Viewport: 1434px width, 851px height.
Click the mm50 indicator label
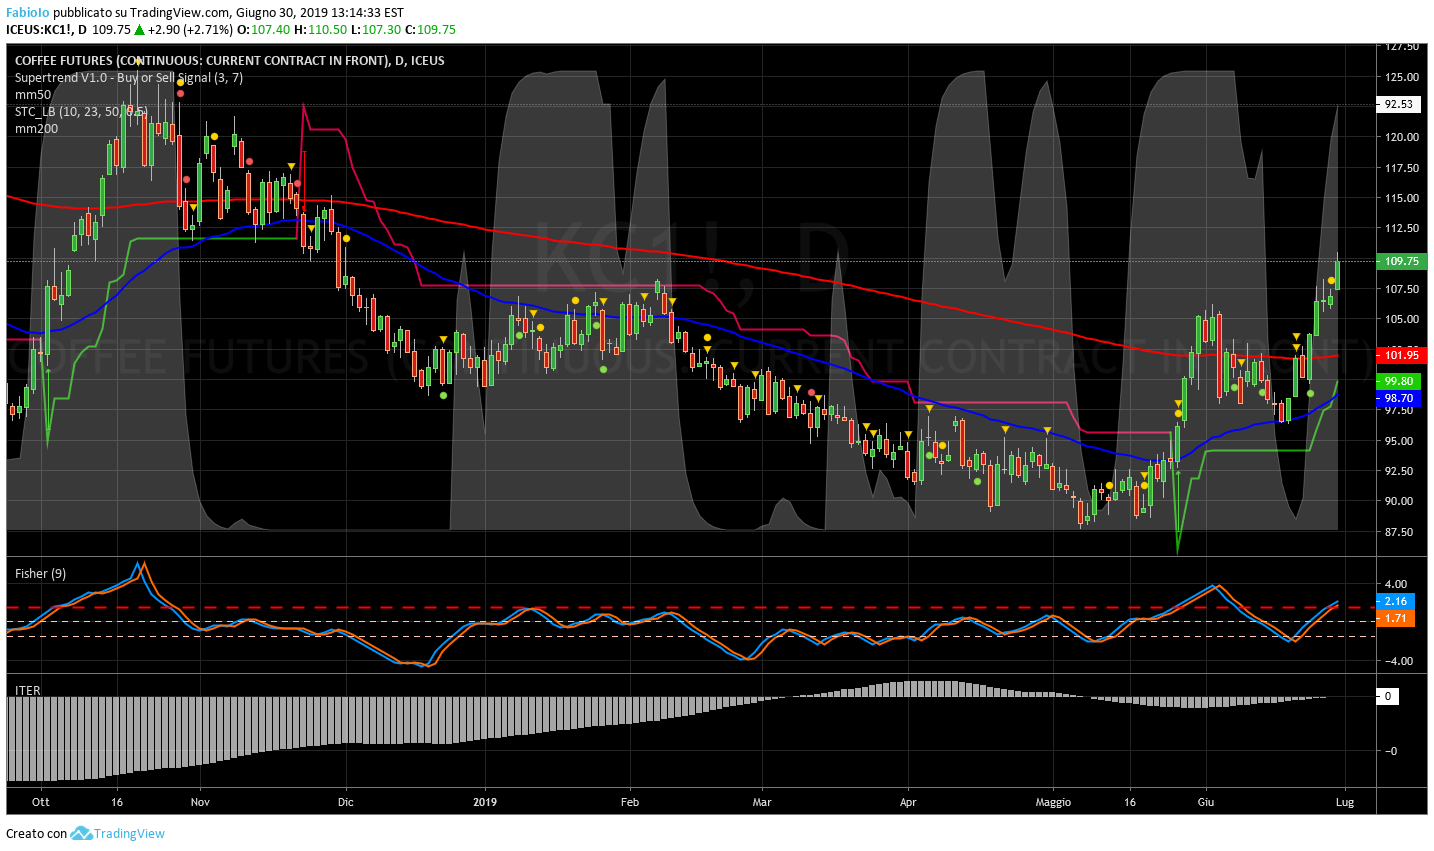[x=33, y=95]
